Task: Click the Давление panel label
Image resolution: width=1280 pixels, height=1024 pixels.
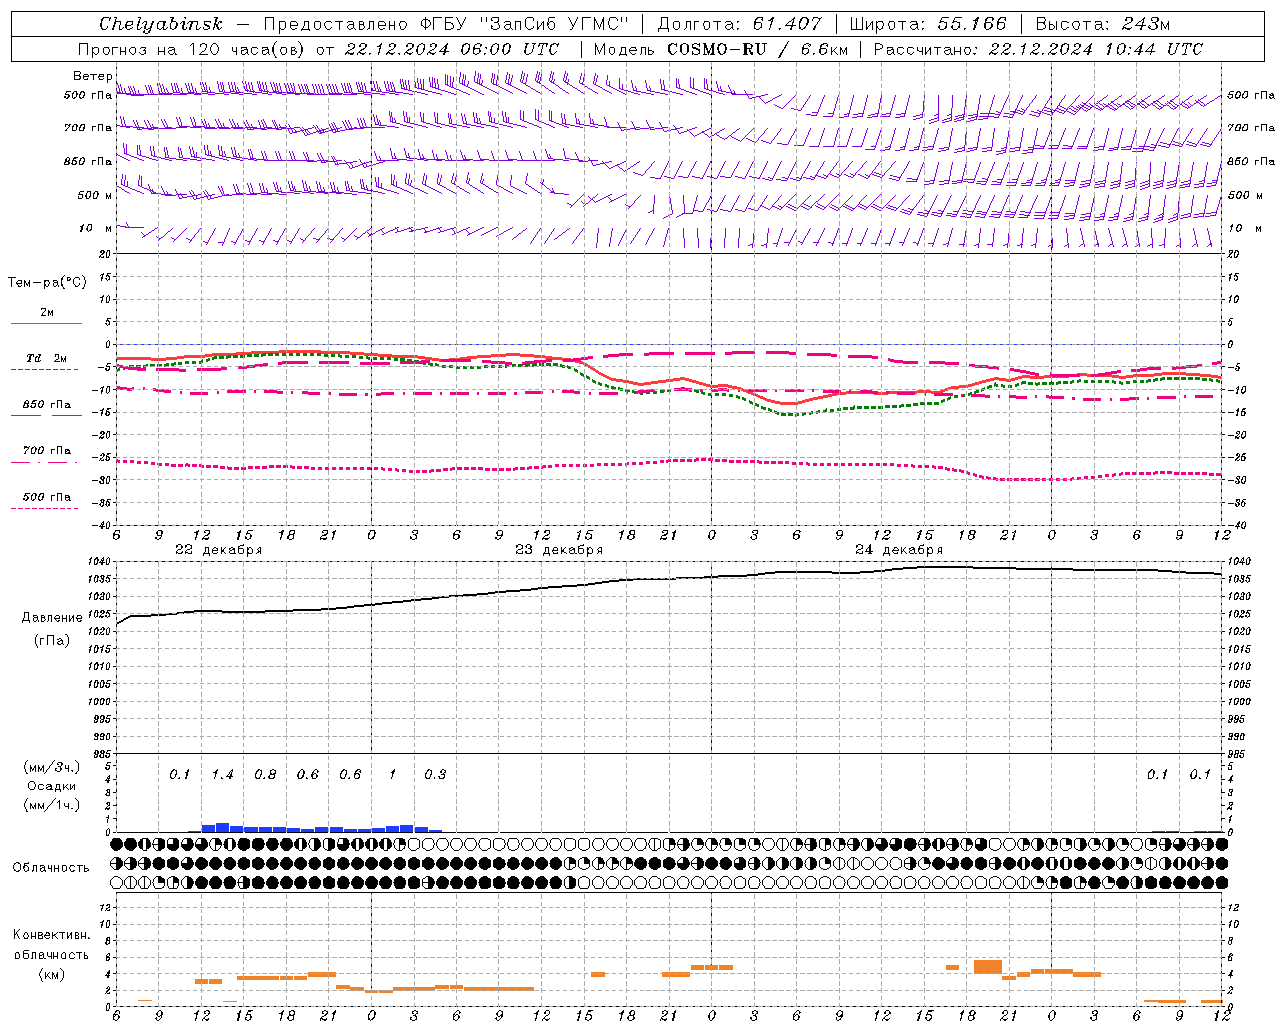Action: tap(52, 618)
